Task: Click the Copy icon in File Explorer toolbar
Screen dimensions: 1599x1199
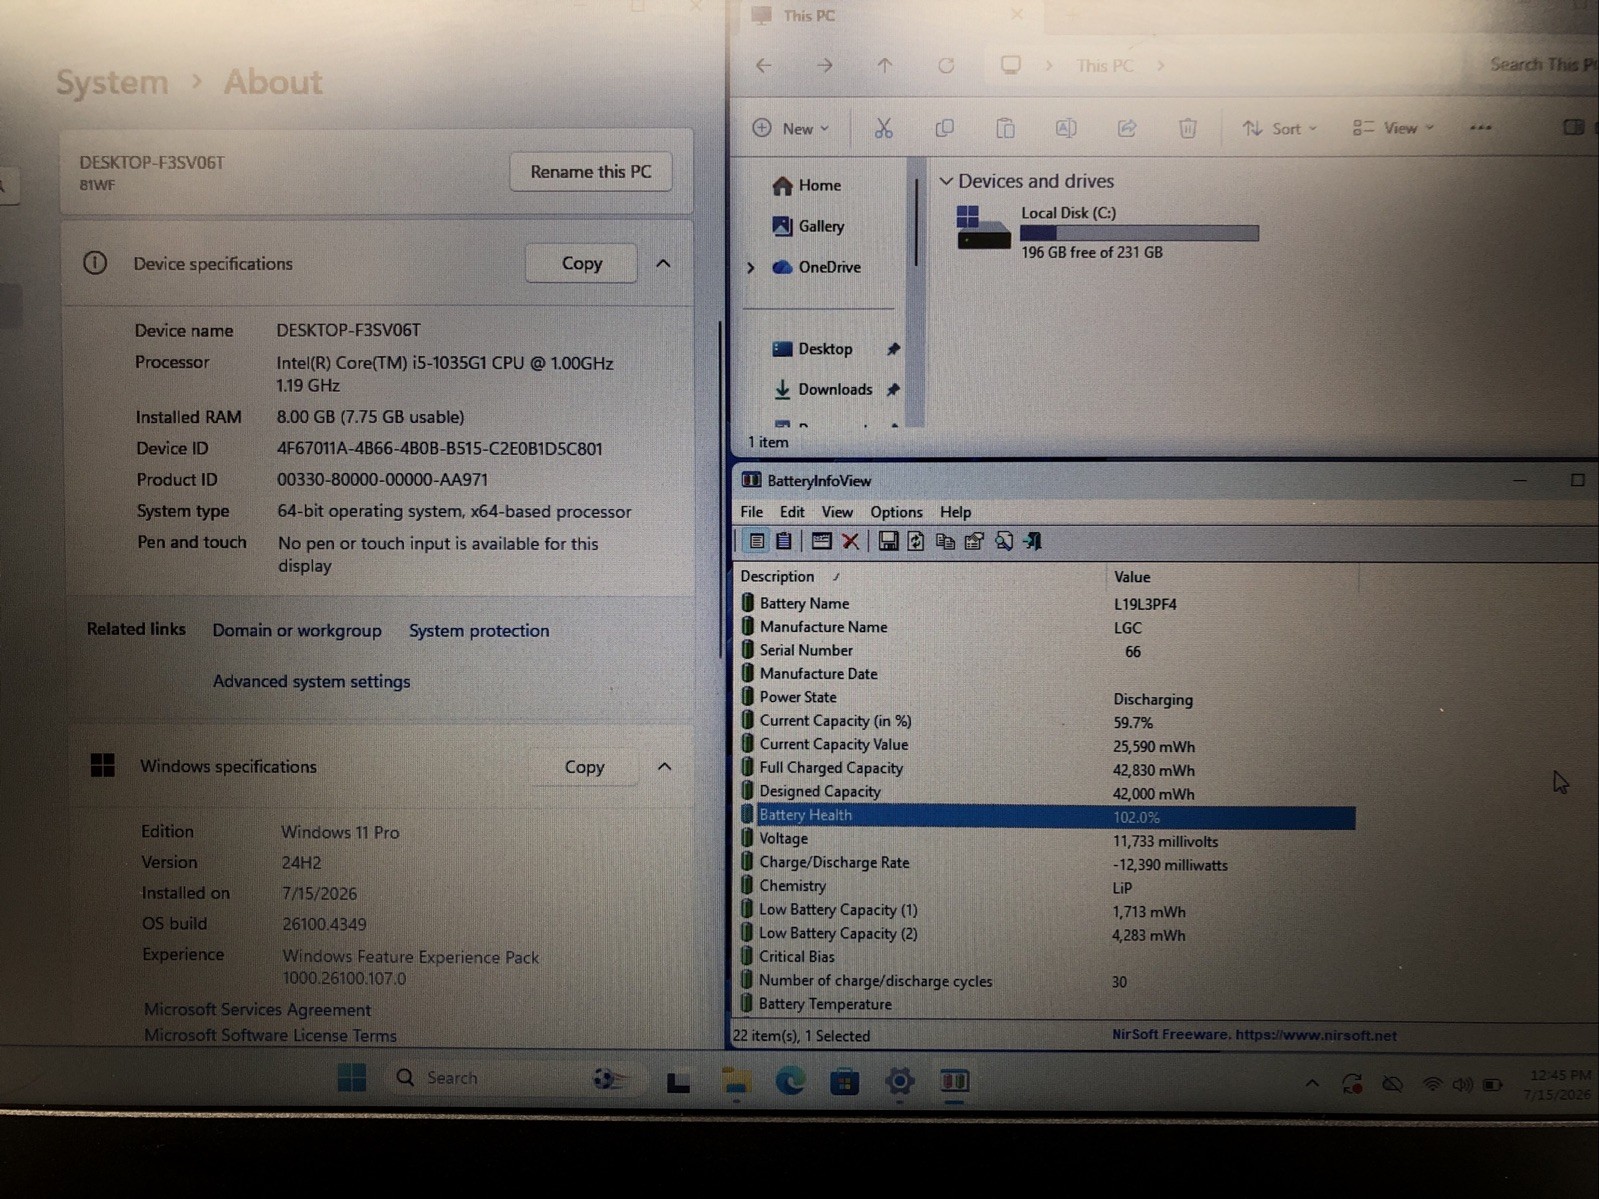Action: point(944,128)
